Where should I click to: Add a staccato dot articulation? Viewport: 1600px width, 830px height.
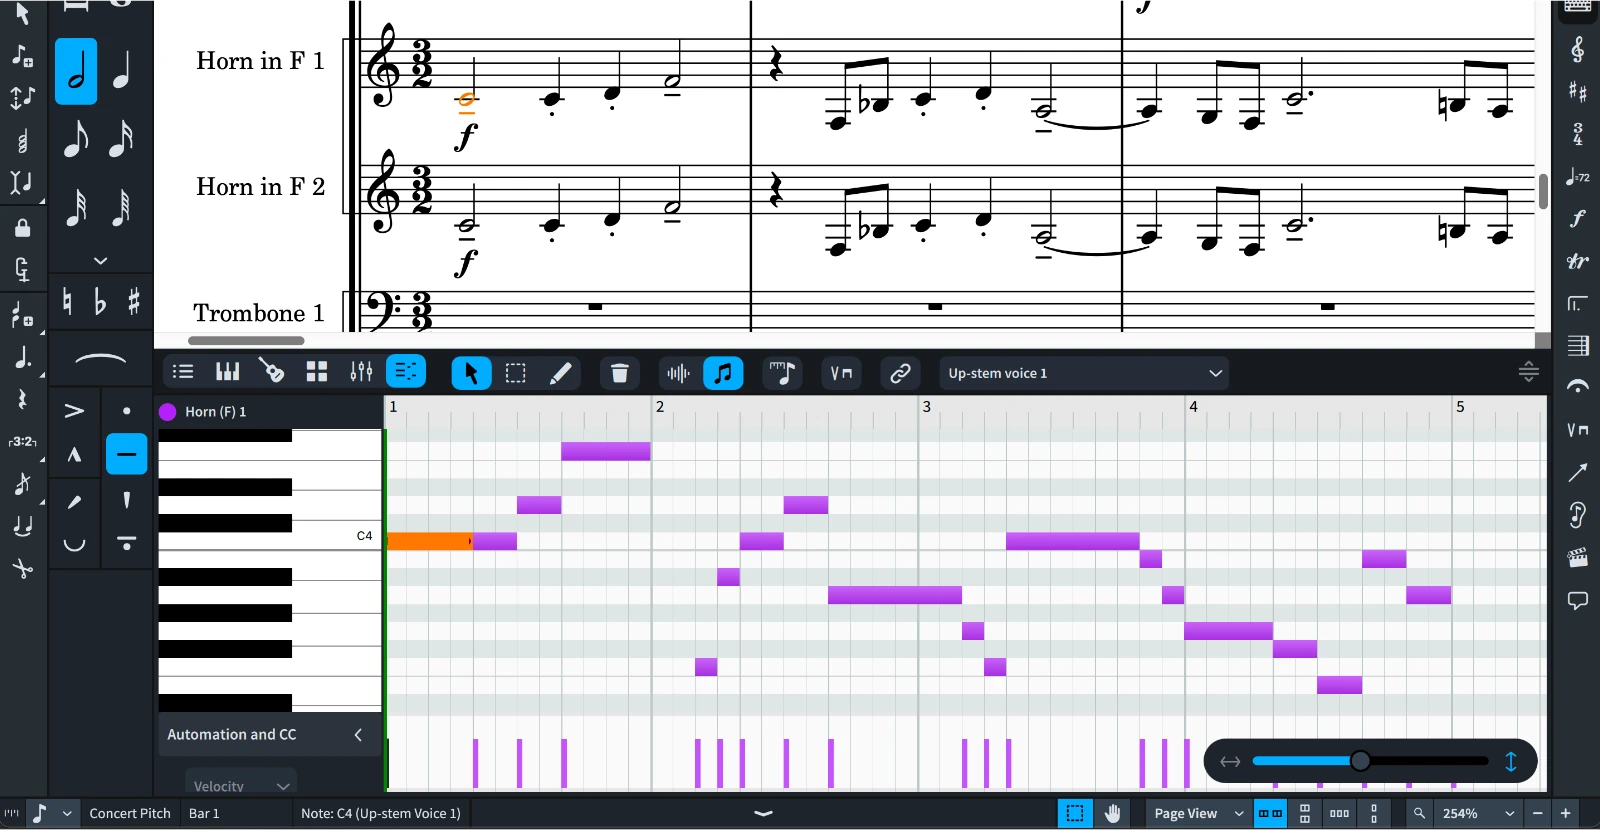126,411
